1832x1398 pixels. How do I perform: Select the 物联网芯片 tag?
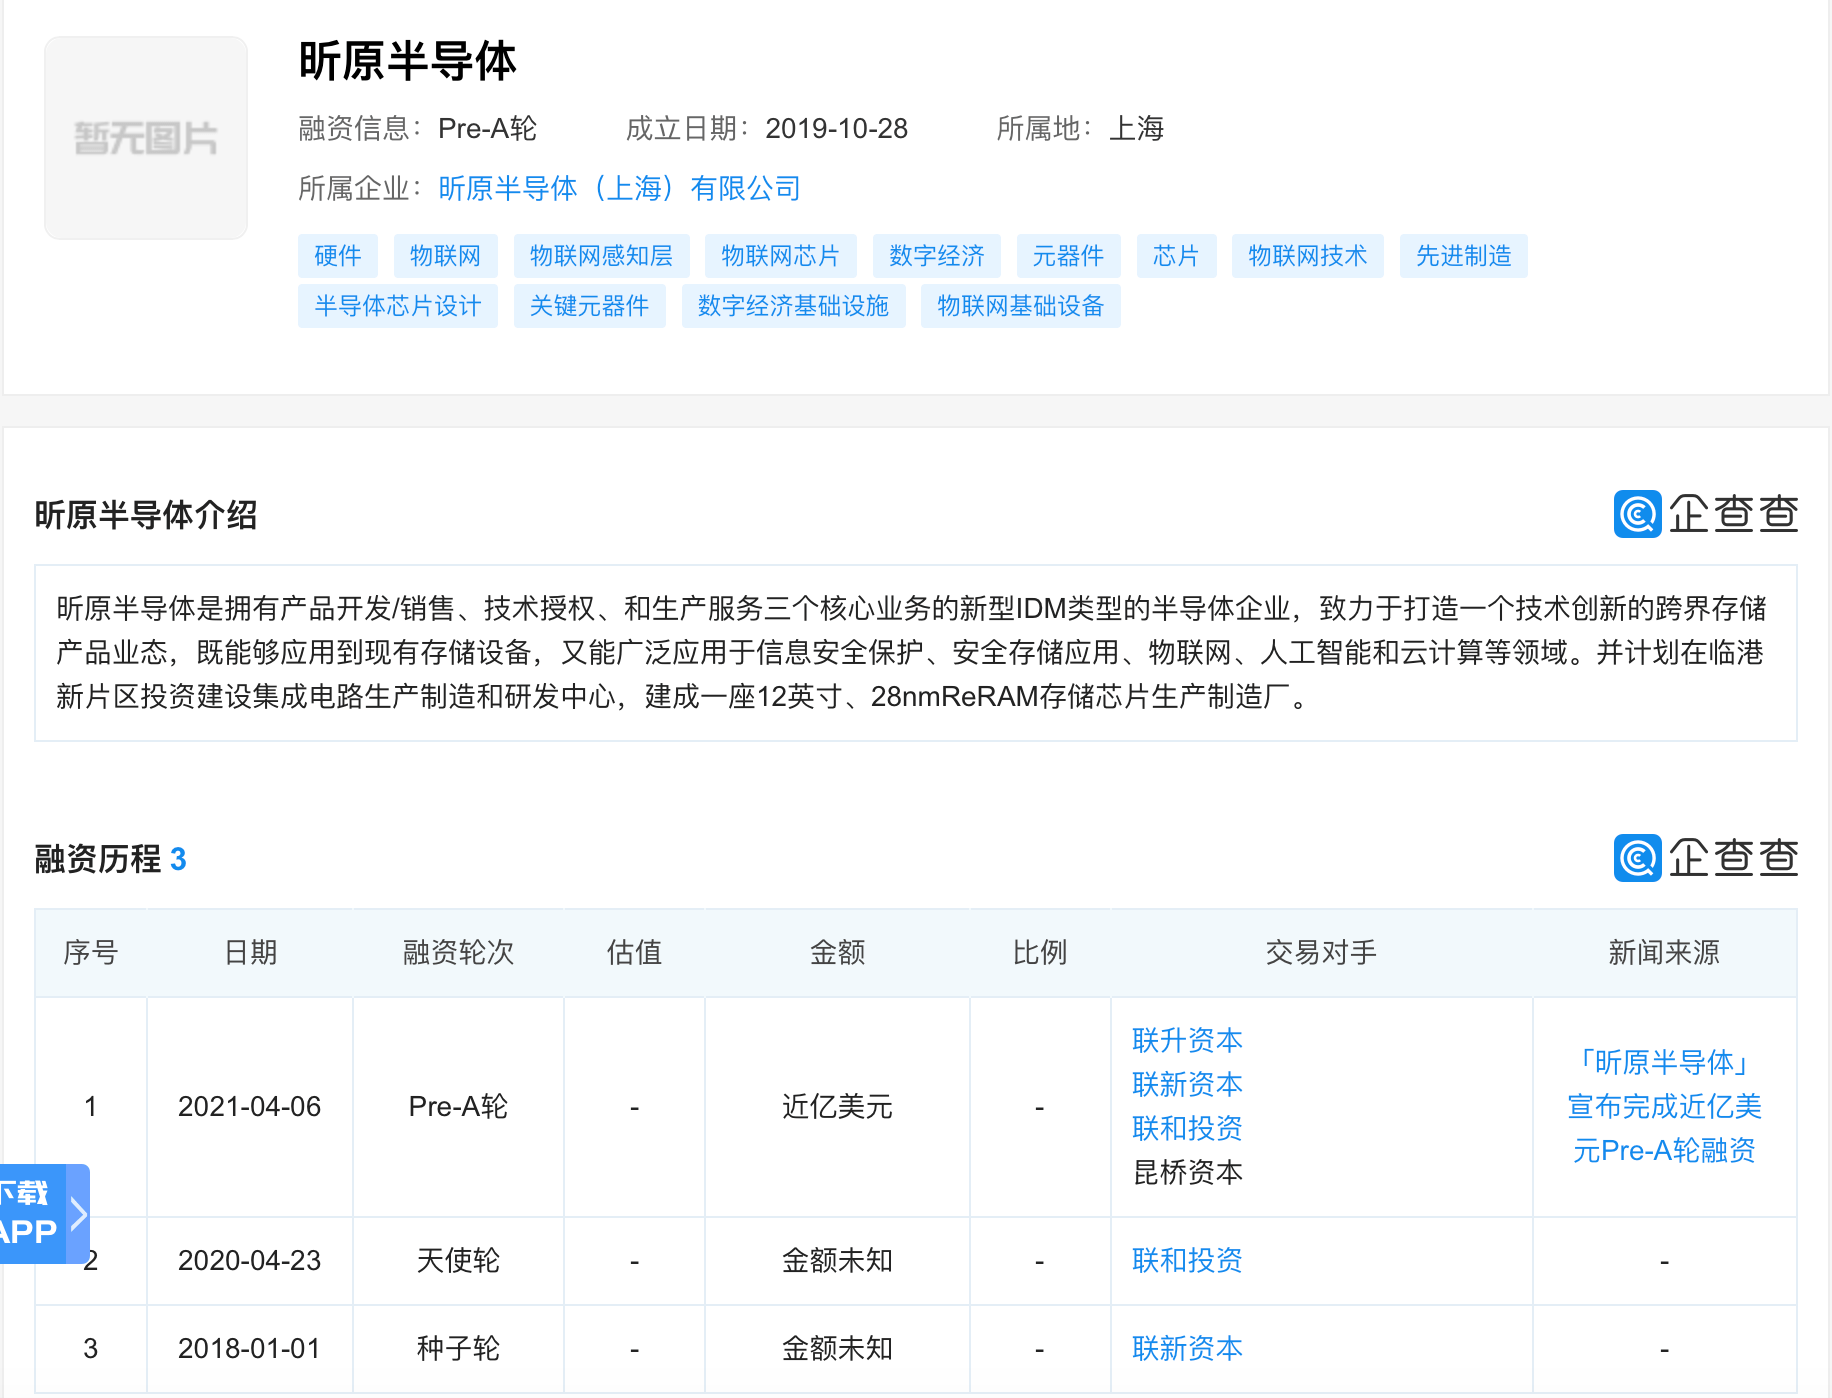point(781,256)
